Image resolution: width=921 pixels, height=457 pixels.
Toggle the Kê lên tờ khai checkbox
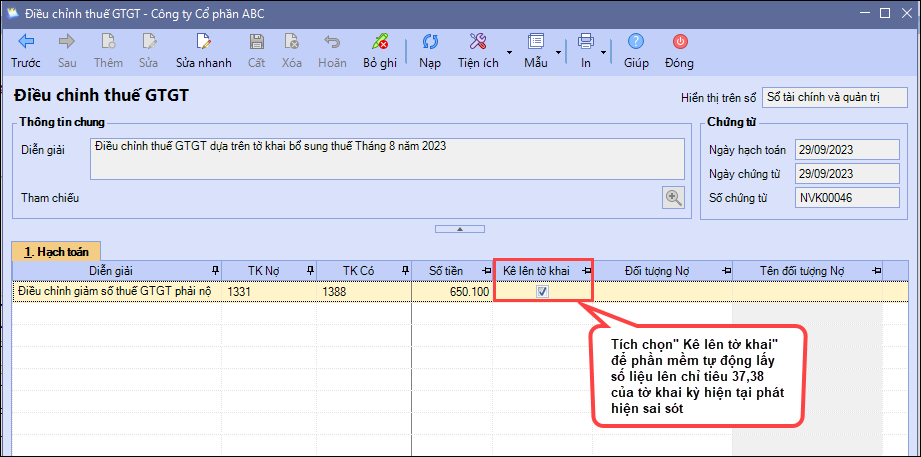tap(542, 292)
